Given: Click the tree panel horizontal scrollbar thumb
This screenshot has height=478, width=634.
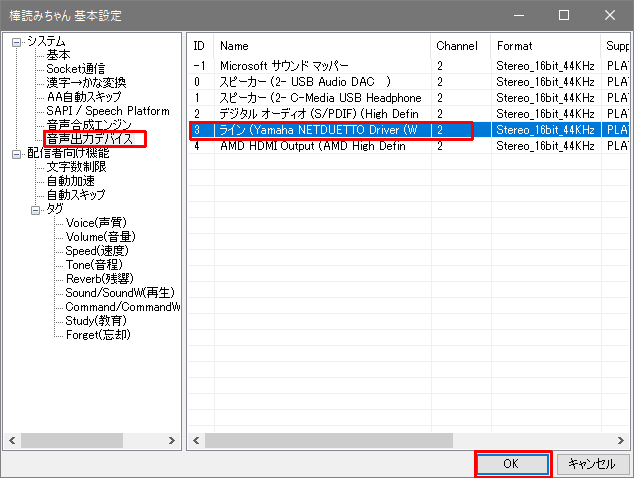Looking at the screenshot, I should pyautogui.click(x=72, y=440).
